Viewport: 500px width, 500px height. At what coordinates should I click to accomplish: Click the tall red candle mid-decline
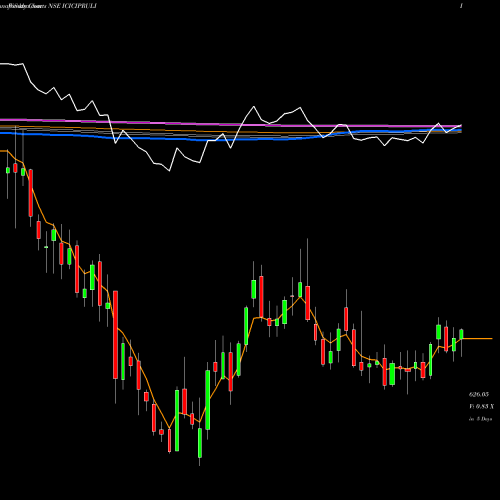(116, 335)
